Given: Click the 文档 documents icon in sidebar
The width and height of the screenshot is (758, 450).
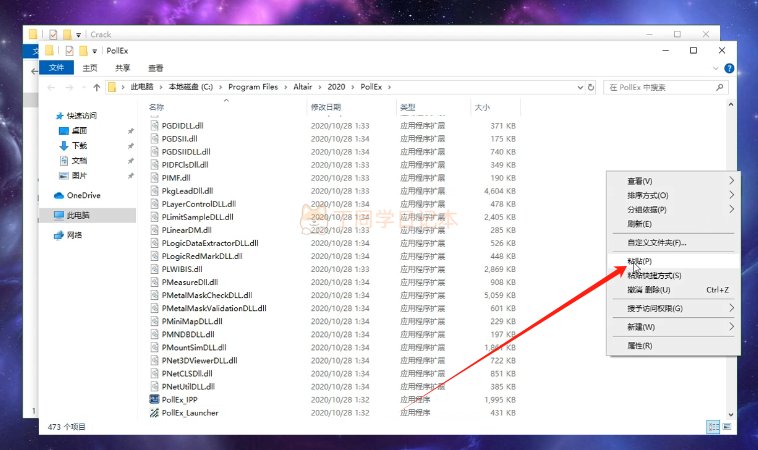Looking at the screenshot, I should click(64, 160).
